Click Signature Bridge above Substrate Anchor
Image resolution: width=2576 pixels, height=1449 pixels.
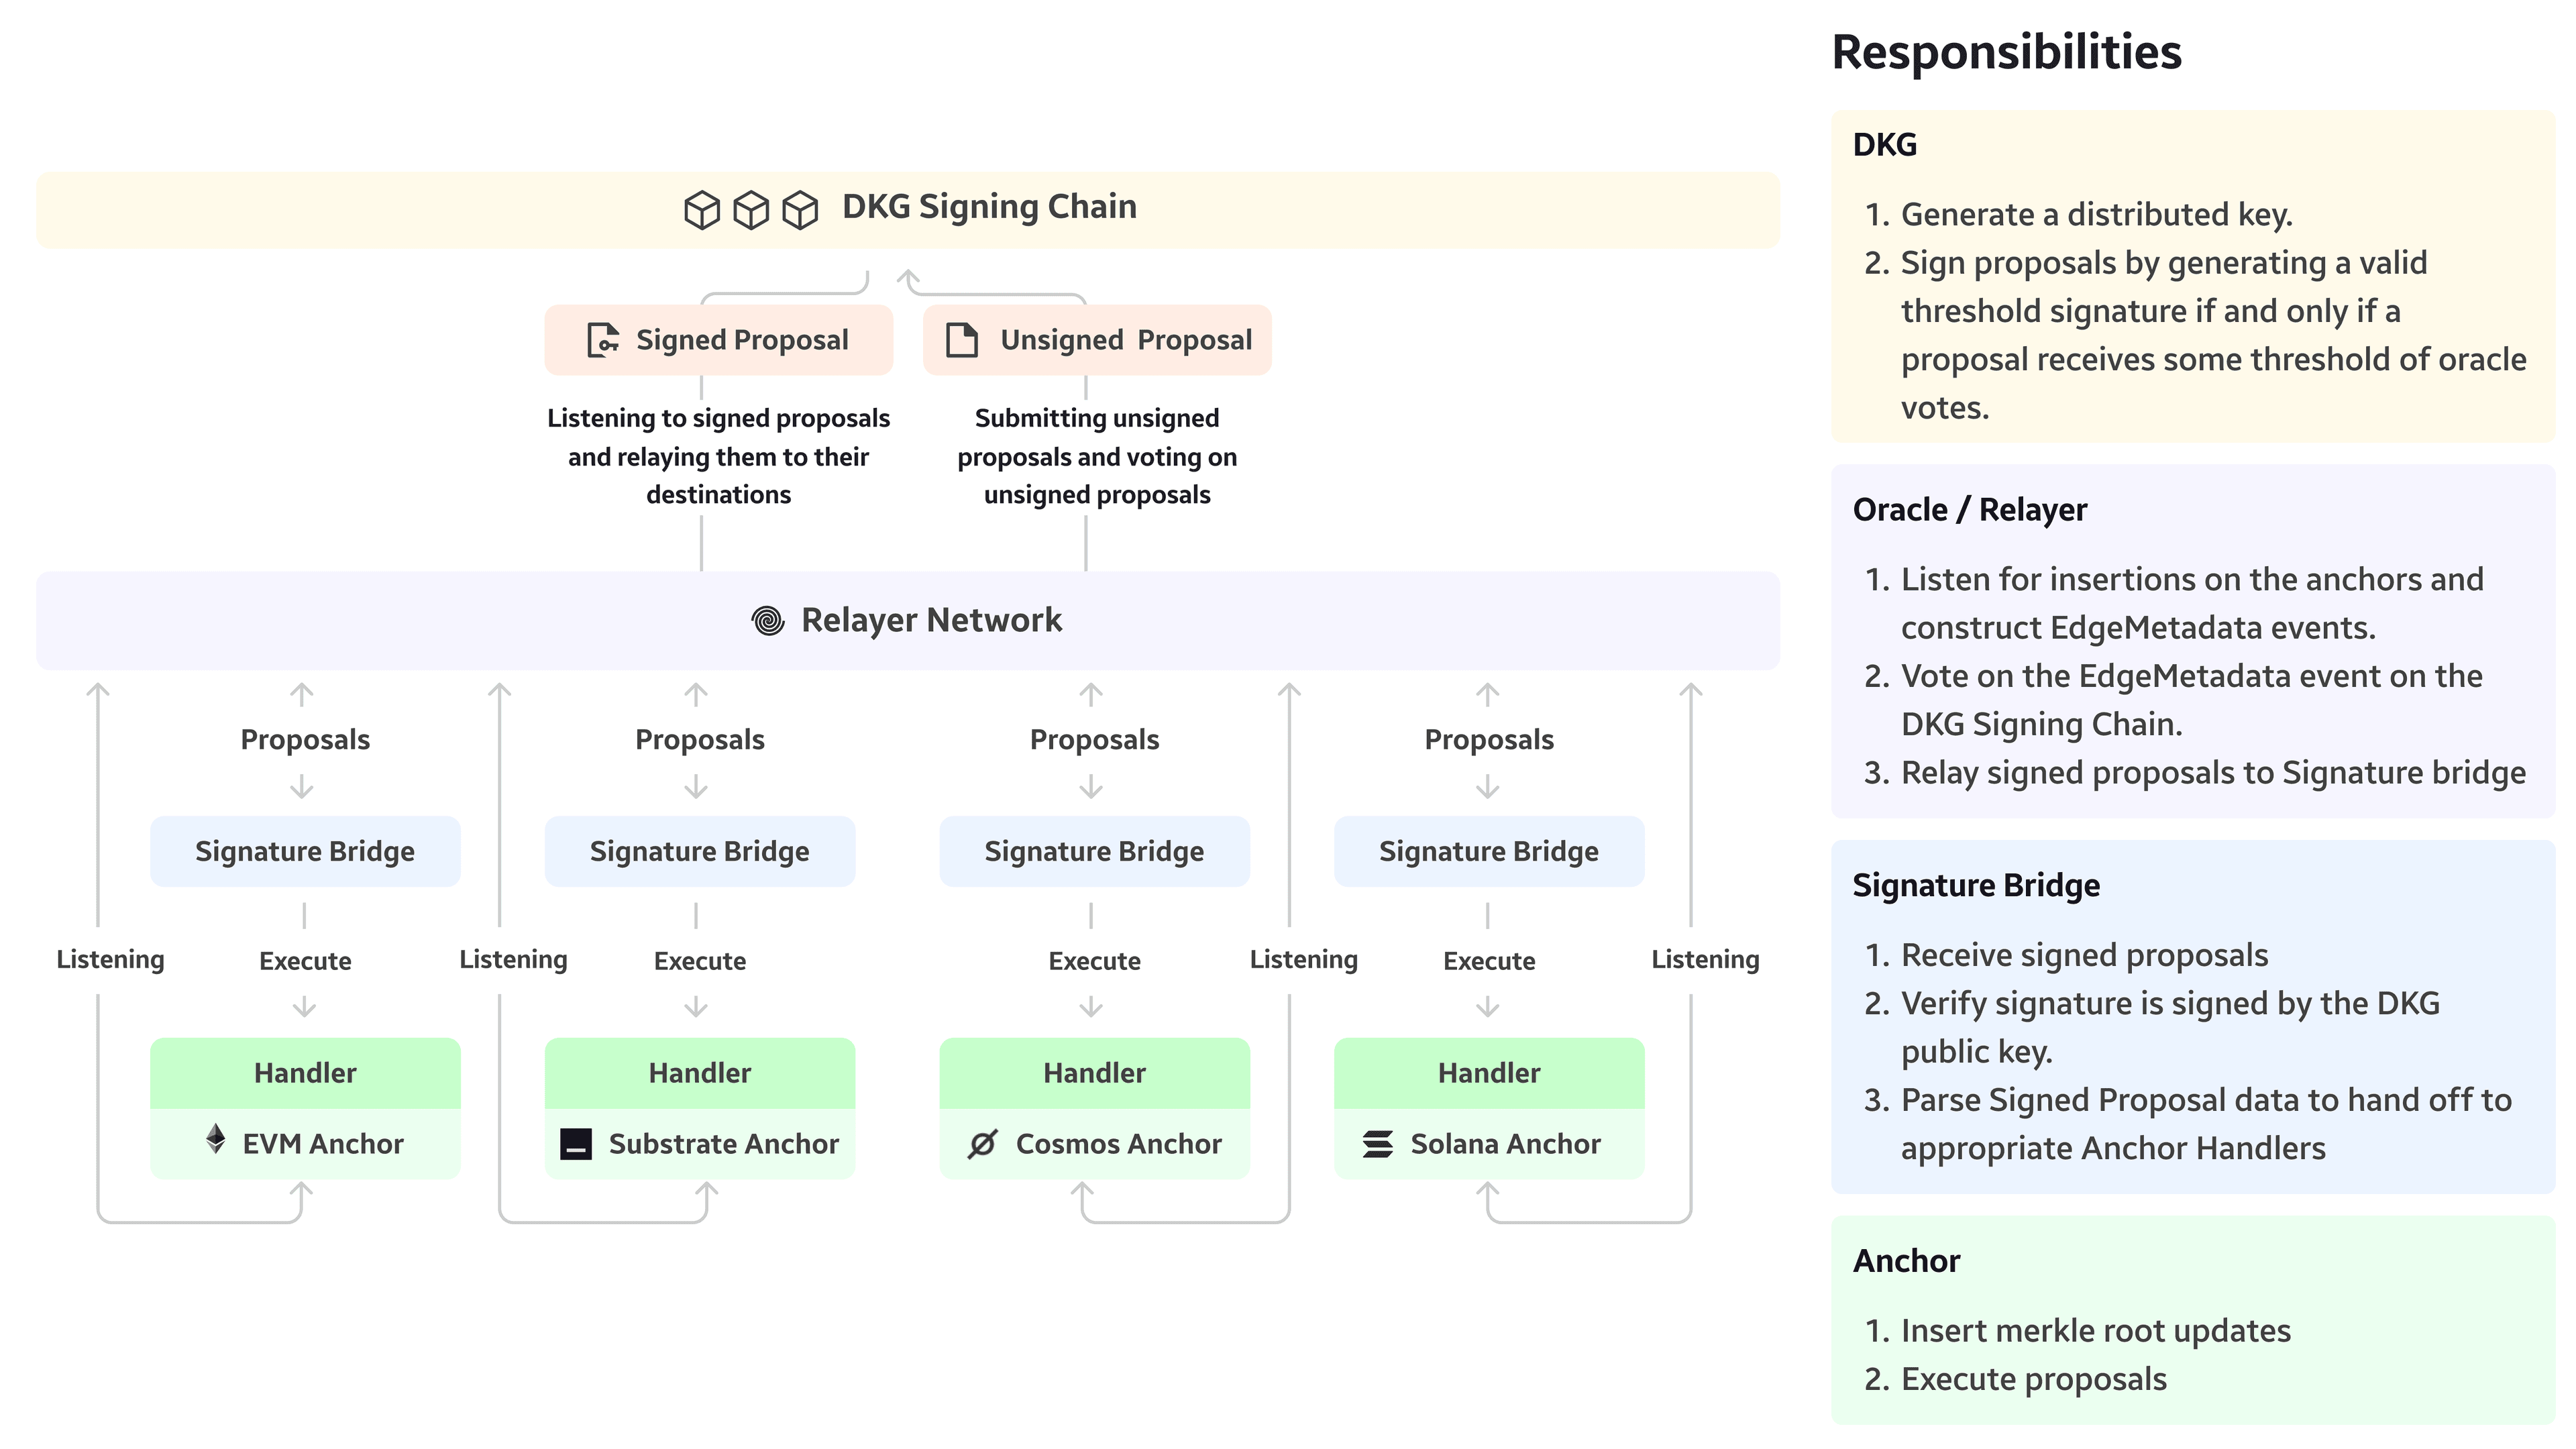(x=700, y=851)
